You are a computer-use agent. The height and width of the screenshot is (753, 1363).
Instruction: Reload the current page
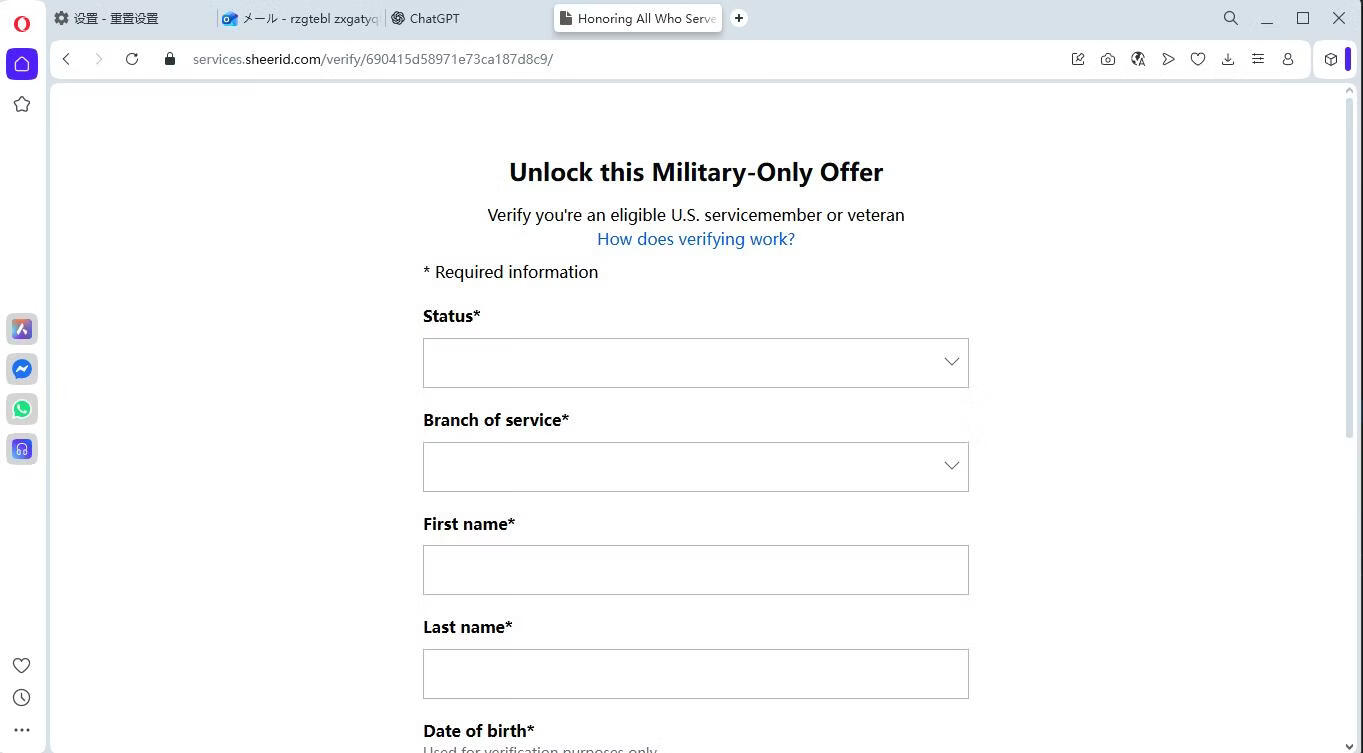(x=132, y=59)
